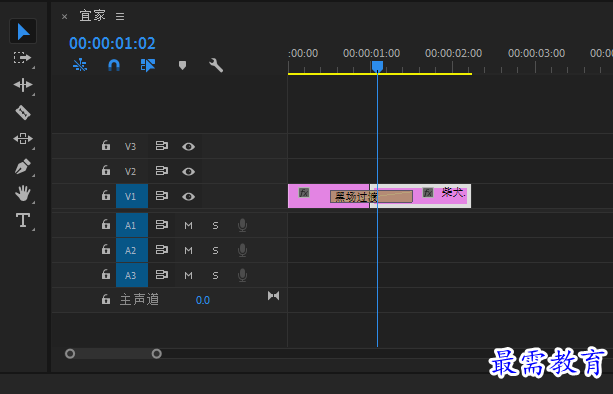Toggle sync lock for A3

[x=161, y=275]
